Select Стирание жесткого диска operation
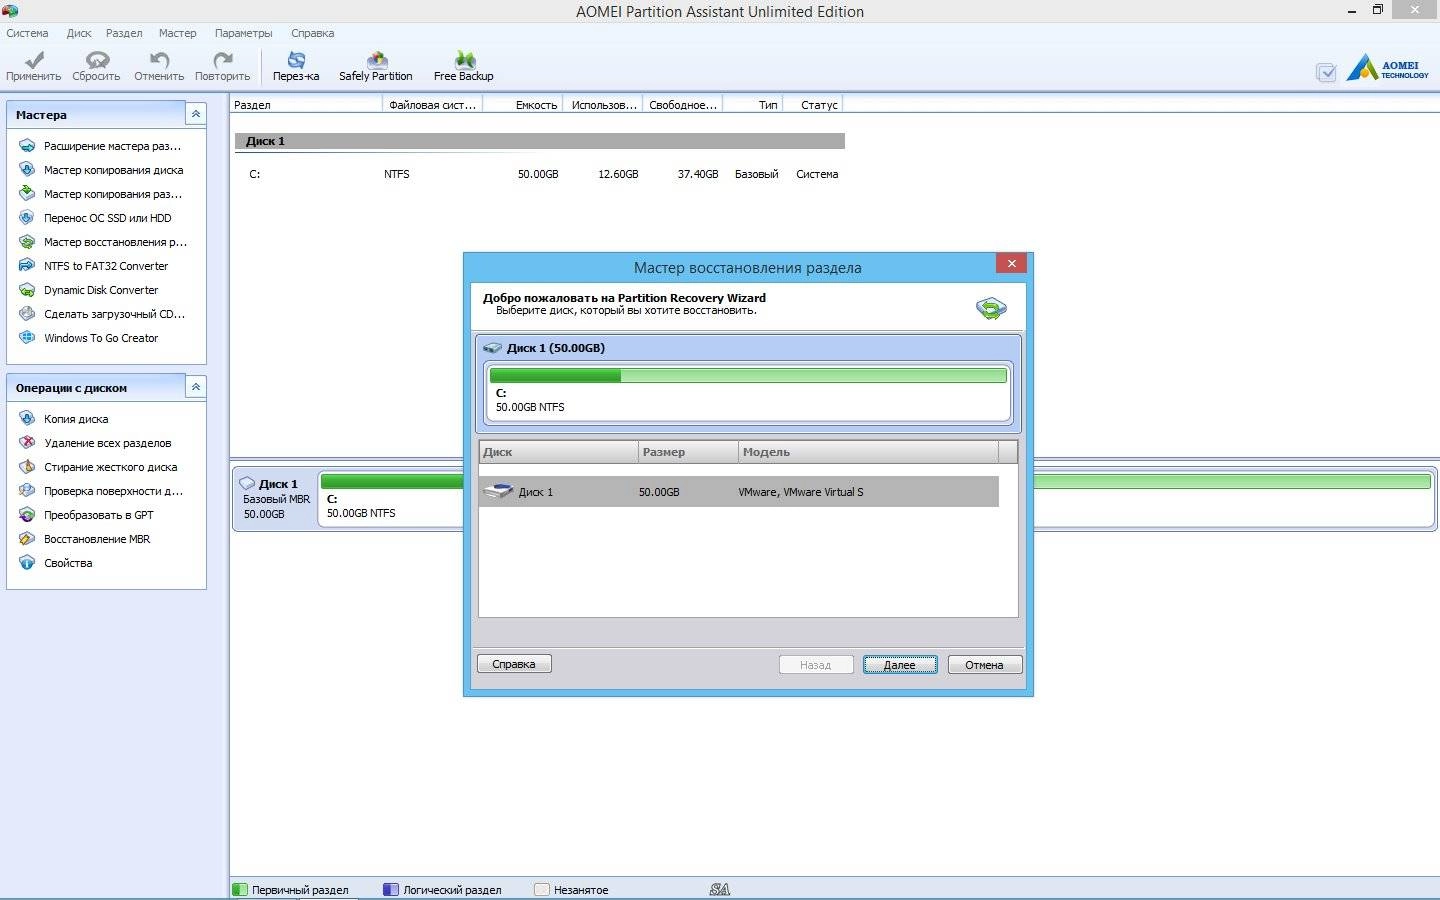 point(98,467)
